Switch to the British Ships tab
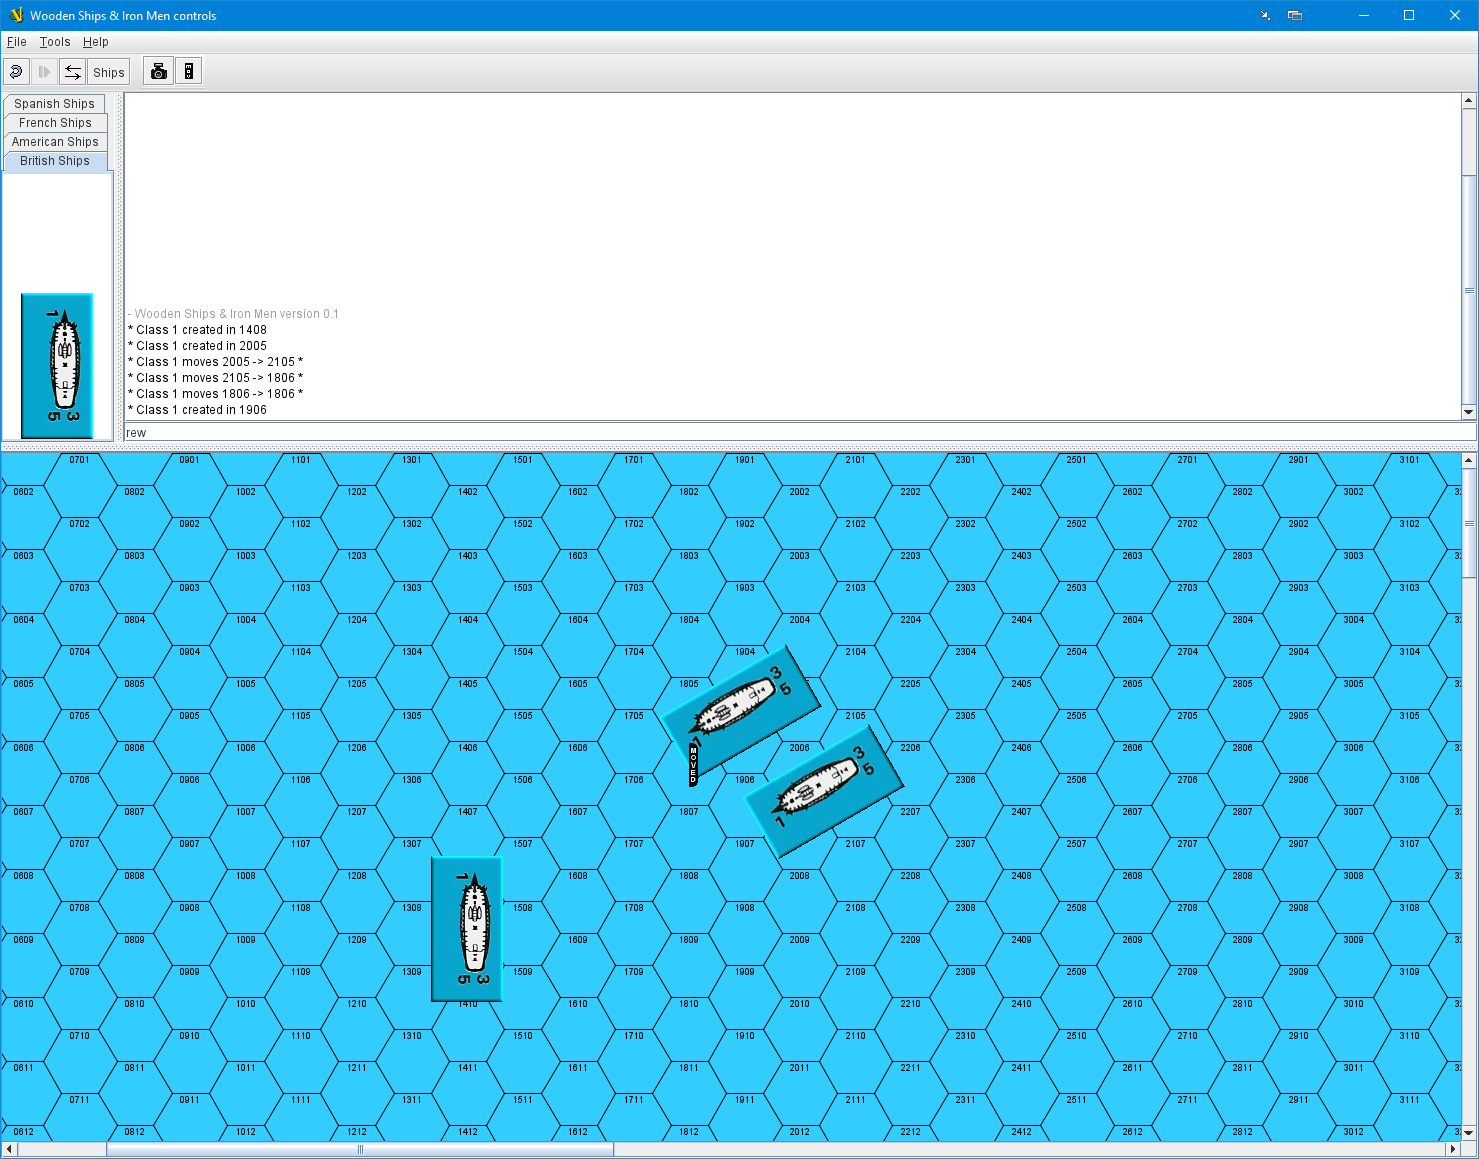 click(55, 161)
